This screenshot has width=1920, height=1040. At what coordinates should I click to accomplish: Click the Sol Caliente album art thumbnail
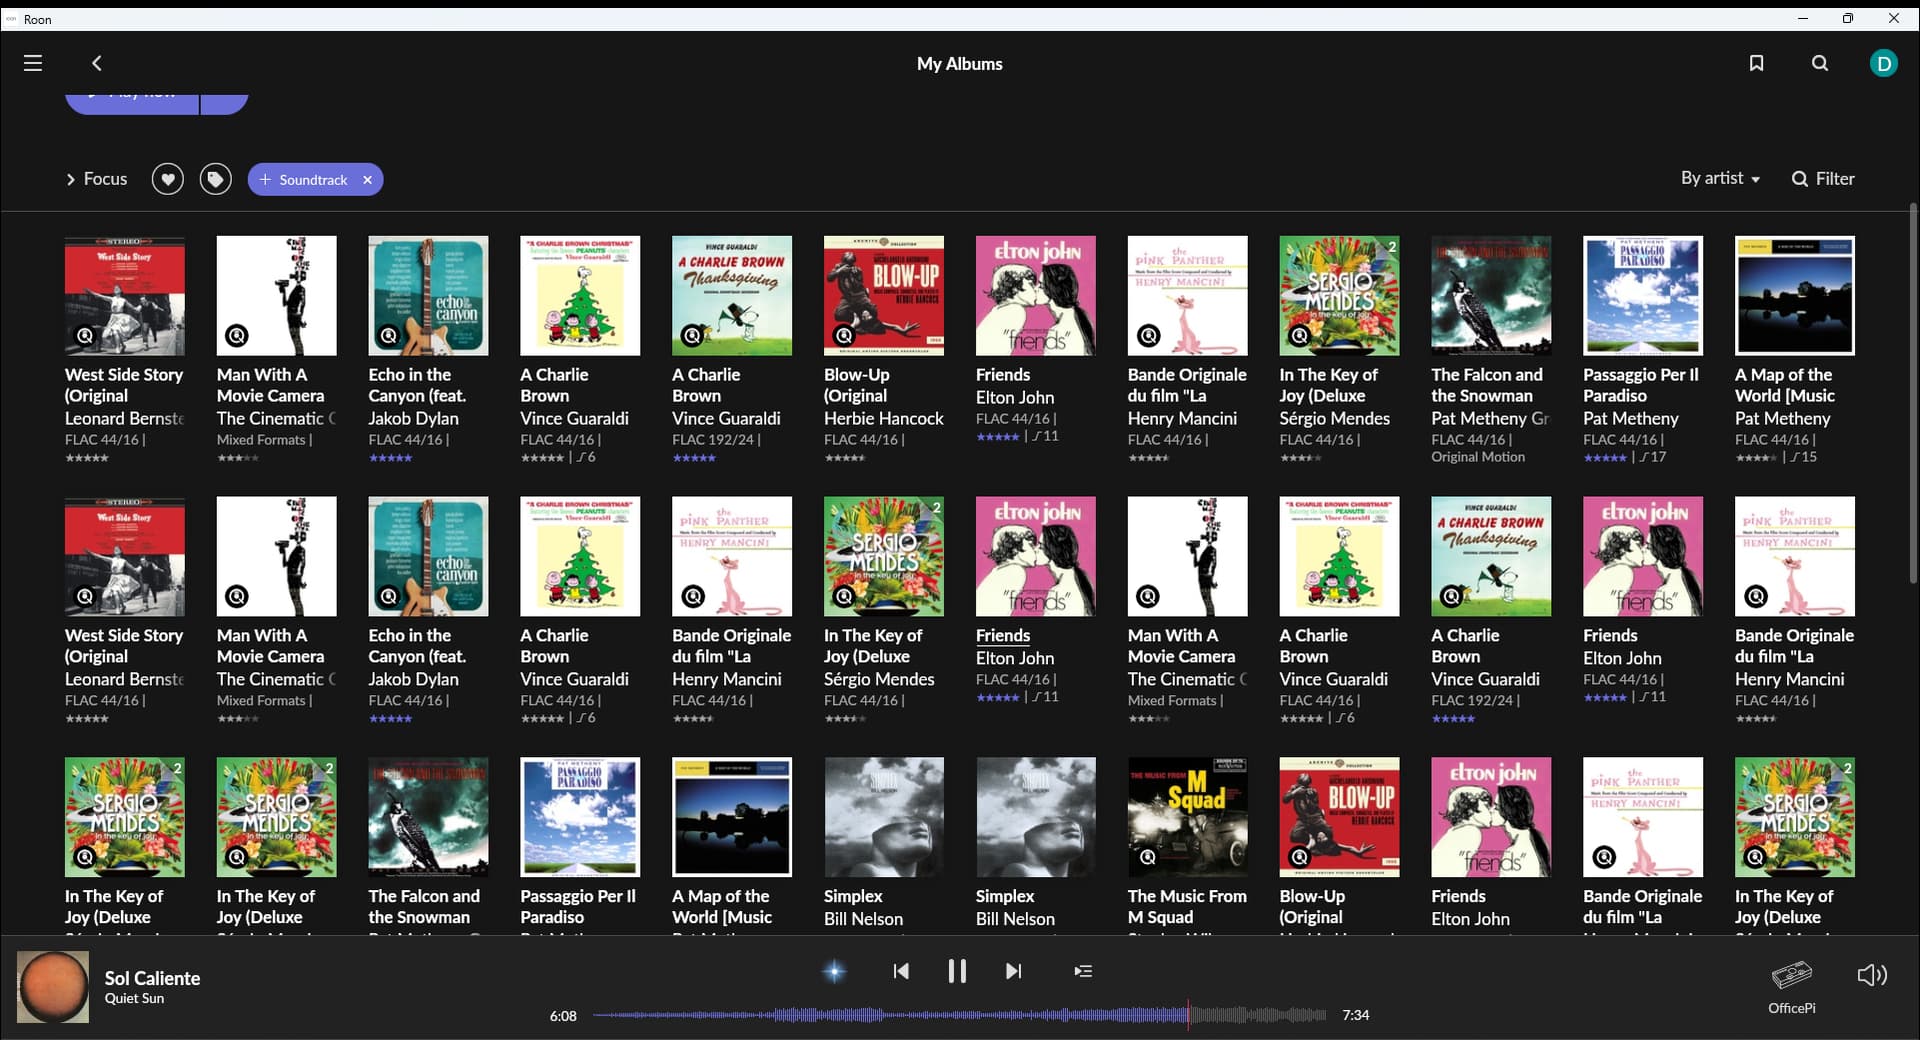[53, 987]
